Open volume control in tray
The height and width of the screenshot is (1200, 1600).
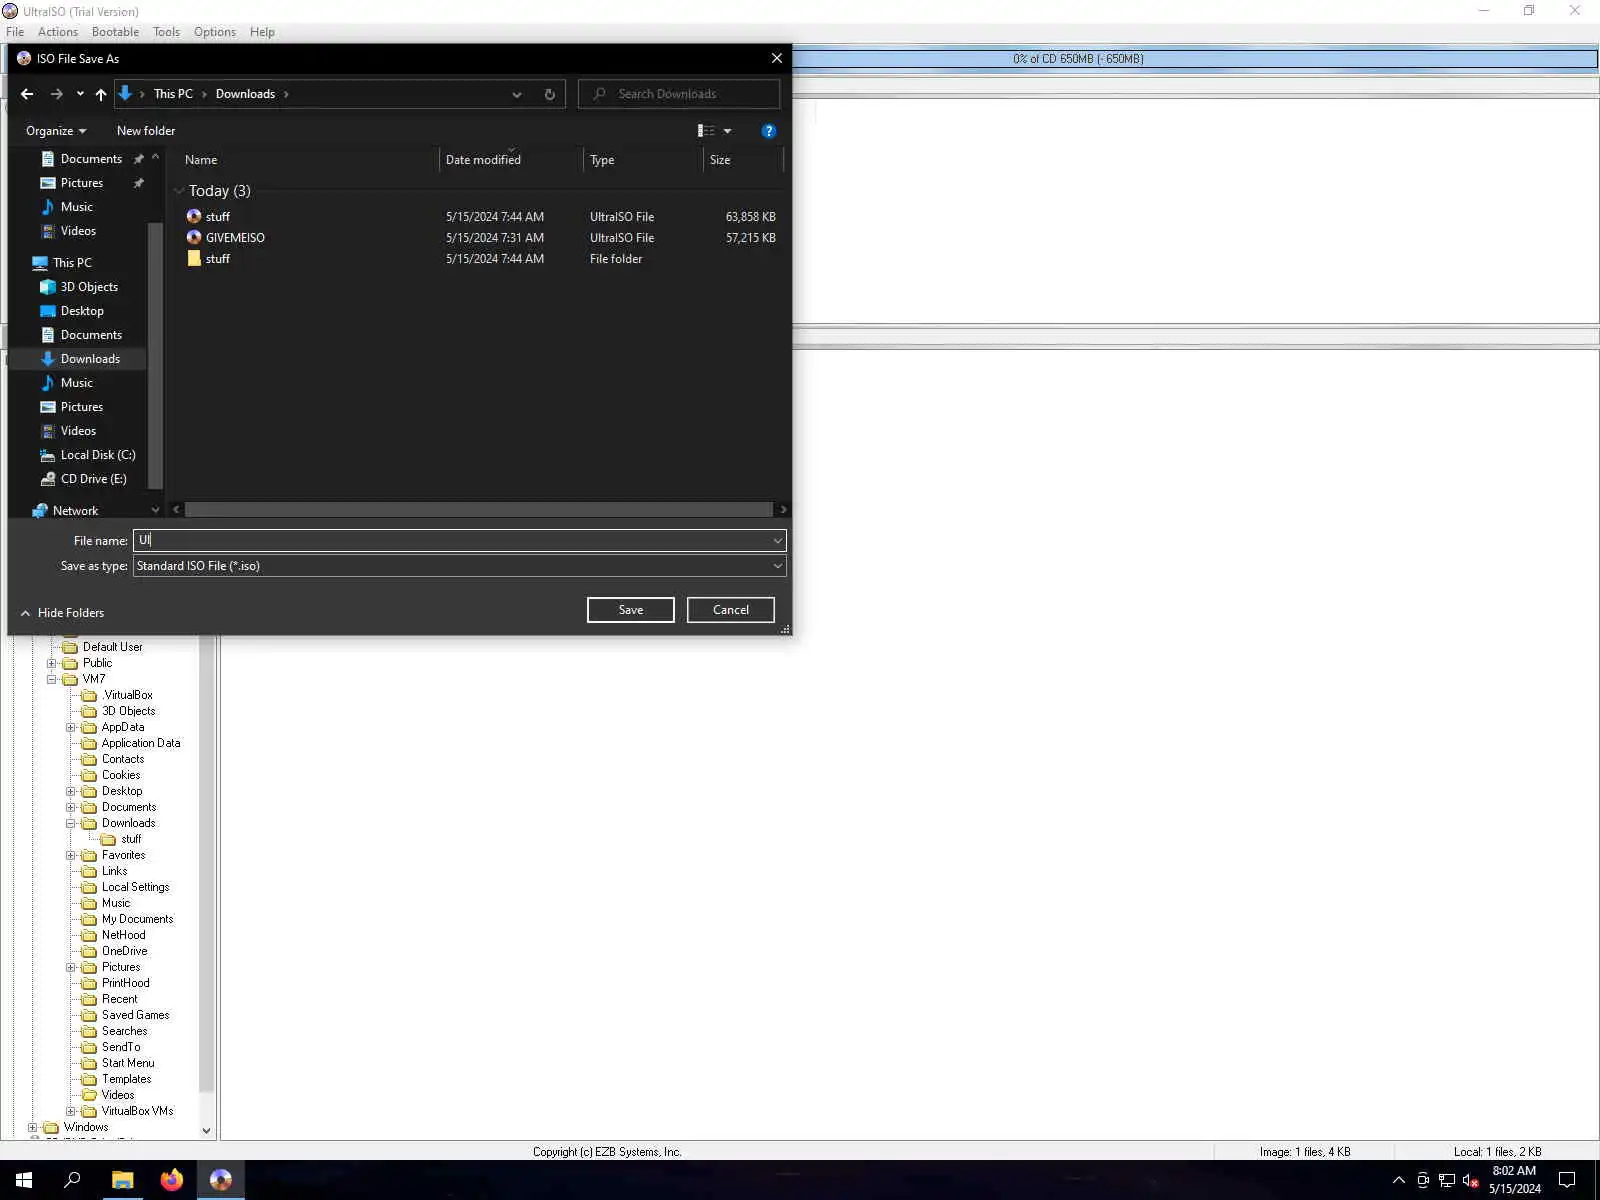coord(1470,1180)
